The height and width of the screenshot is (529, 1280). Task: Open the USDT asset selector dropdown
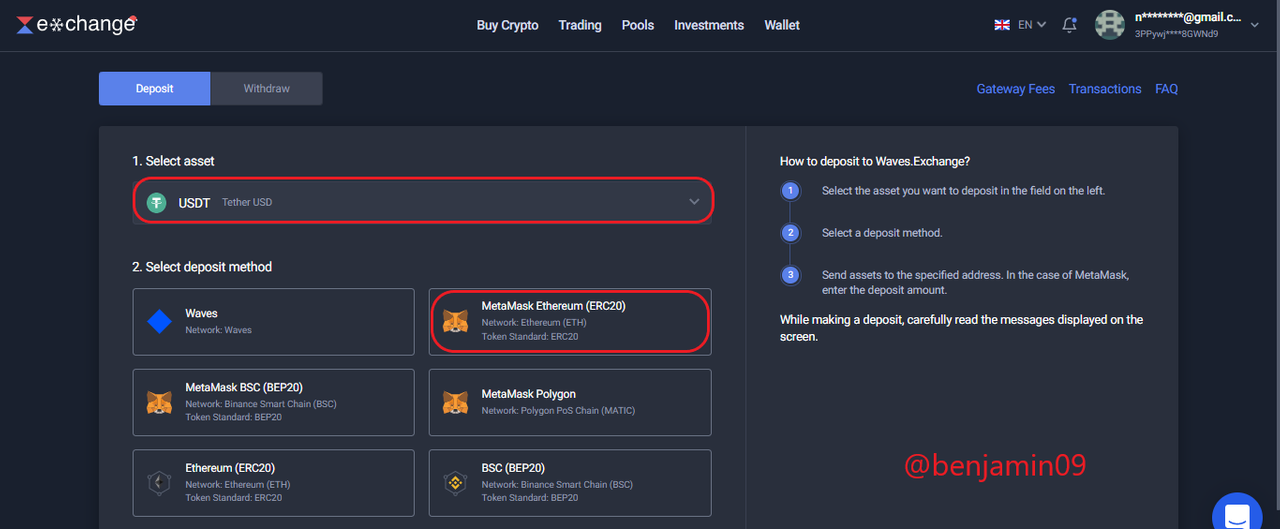(423, 202)
